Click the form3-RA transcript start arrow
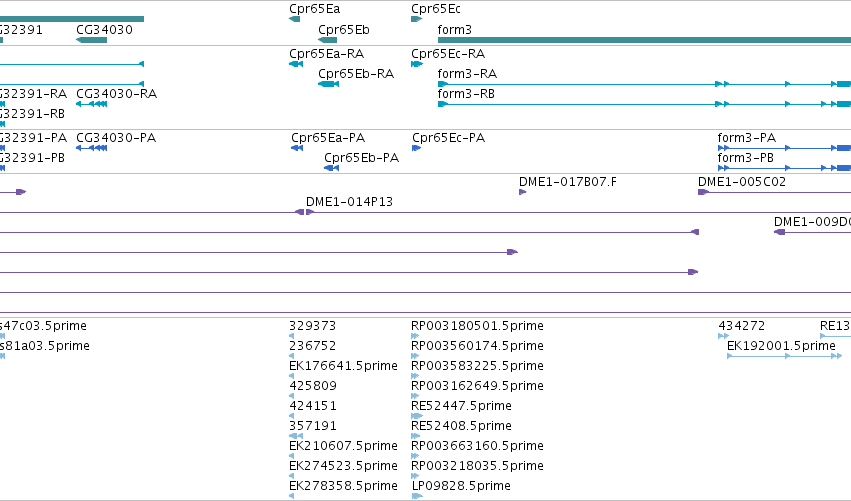 (x=443, y=84)
